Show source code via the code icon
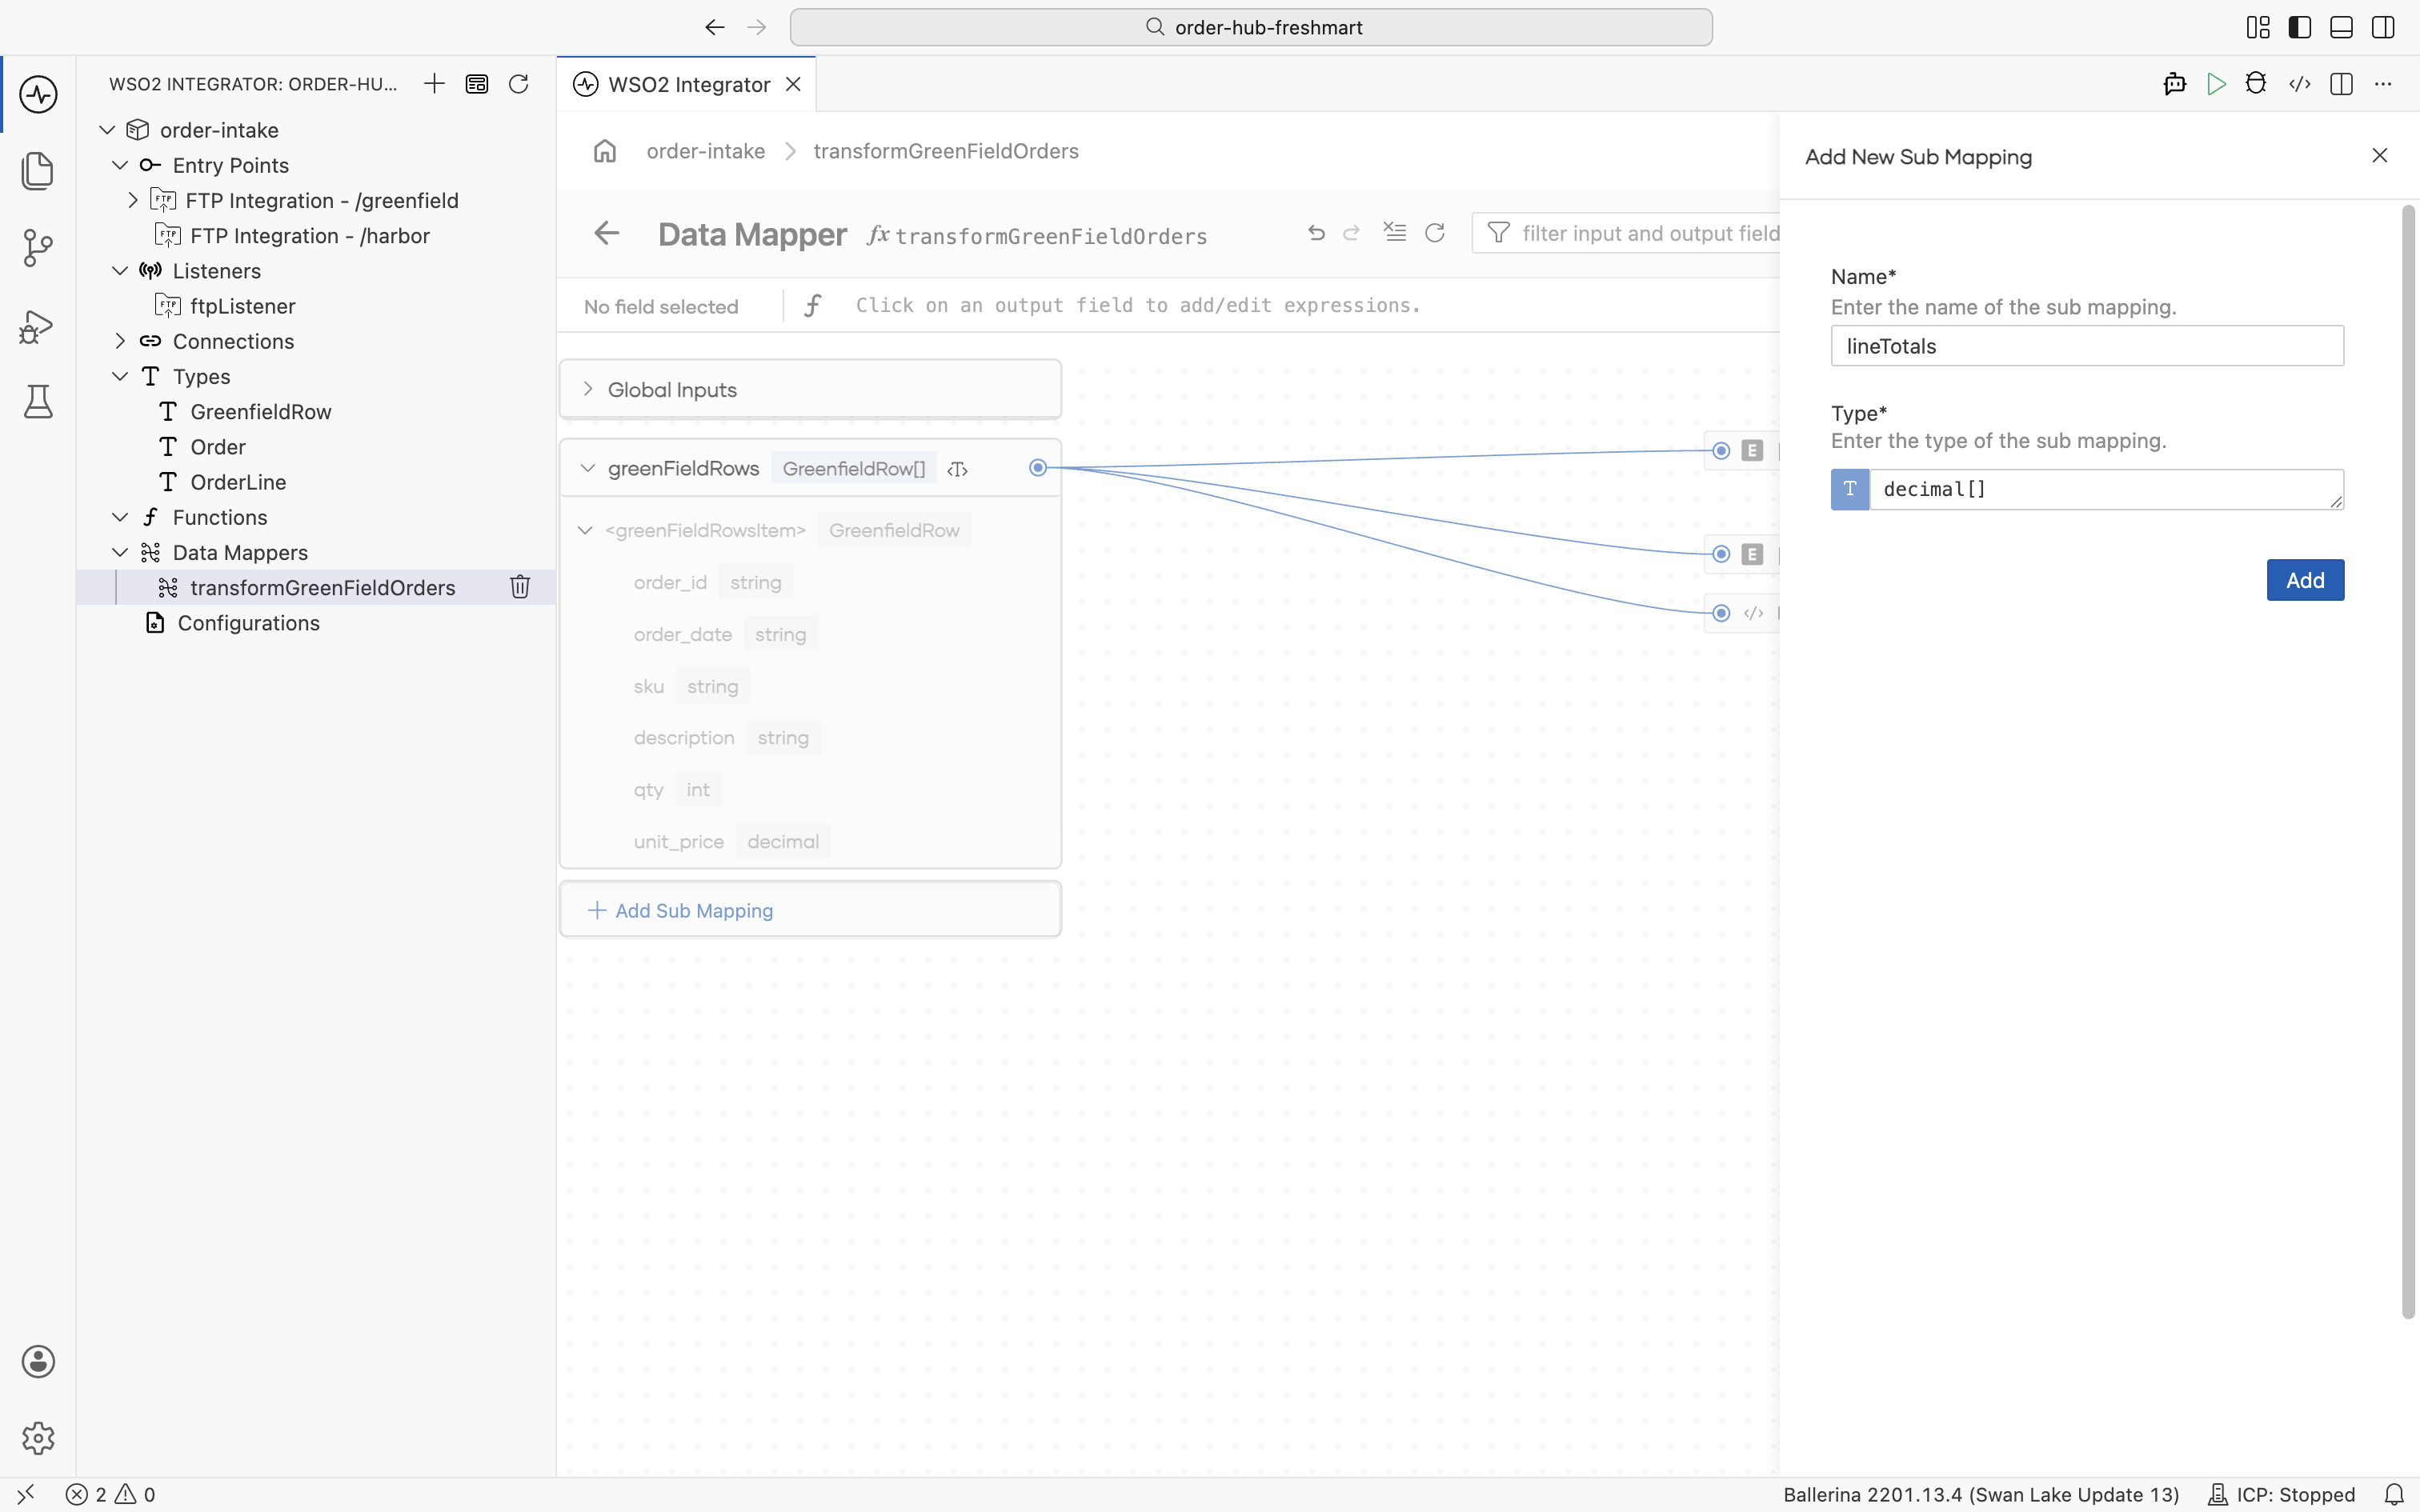Screen dimensions: 2420x1512 click(2300, 84)
